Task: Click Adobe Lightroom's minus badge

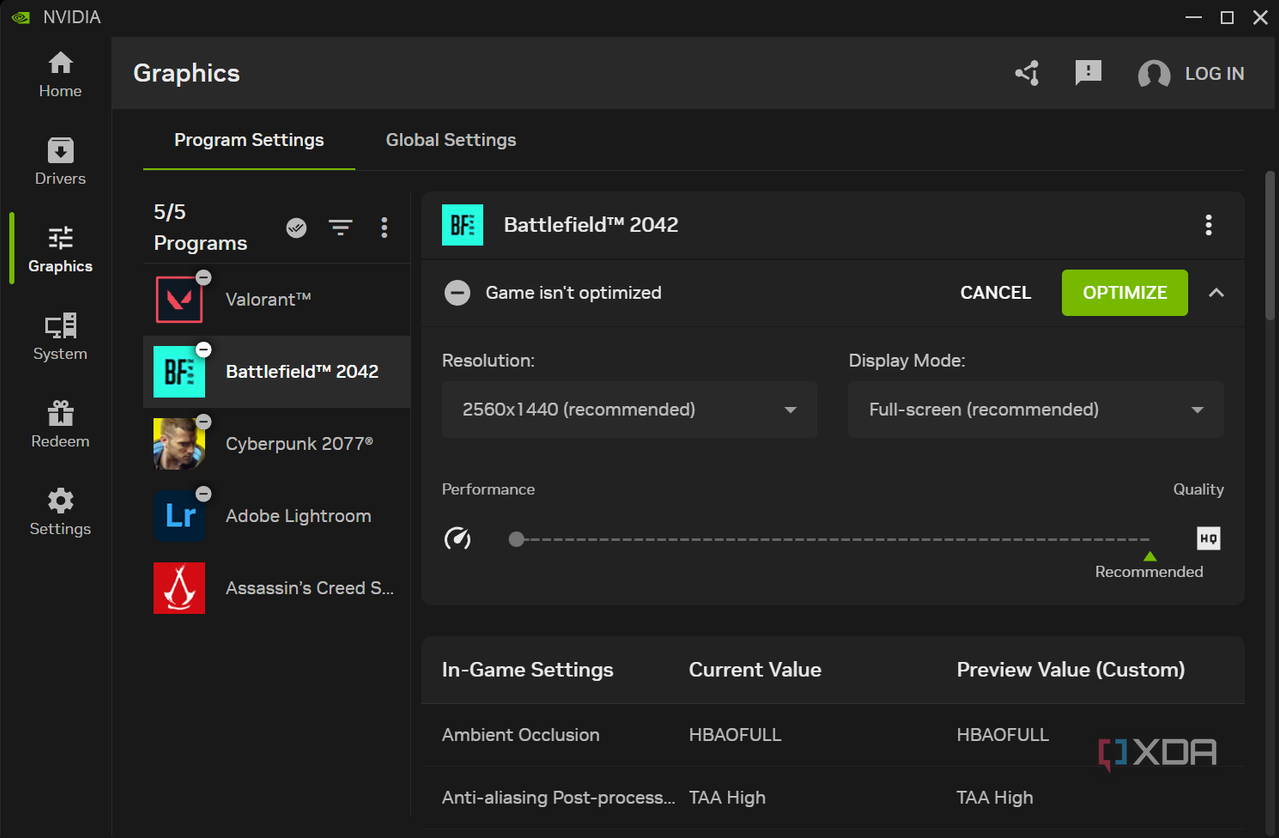Action: [x=203, y=494]
